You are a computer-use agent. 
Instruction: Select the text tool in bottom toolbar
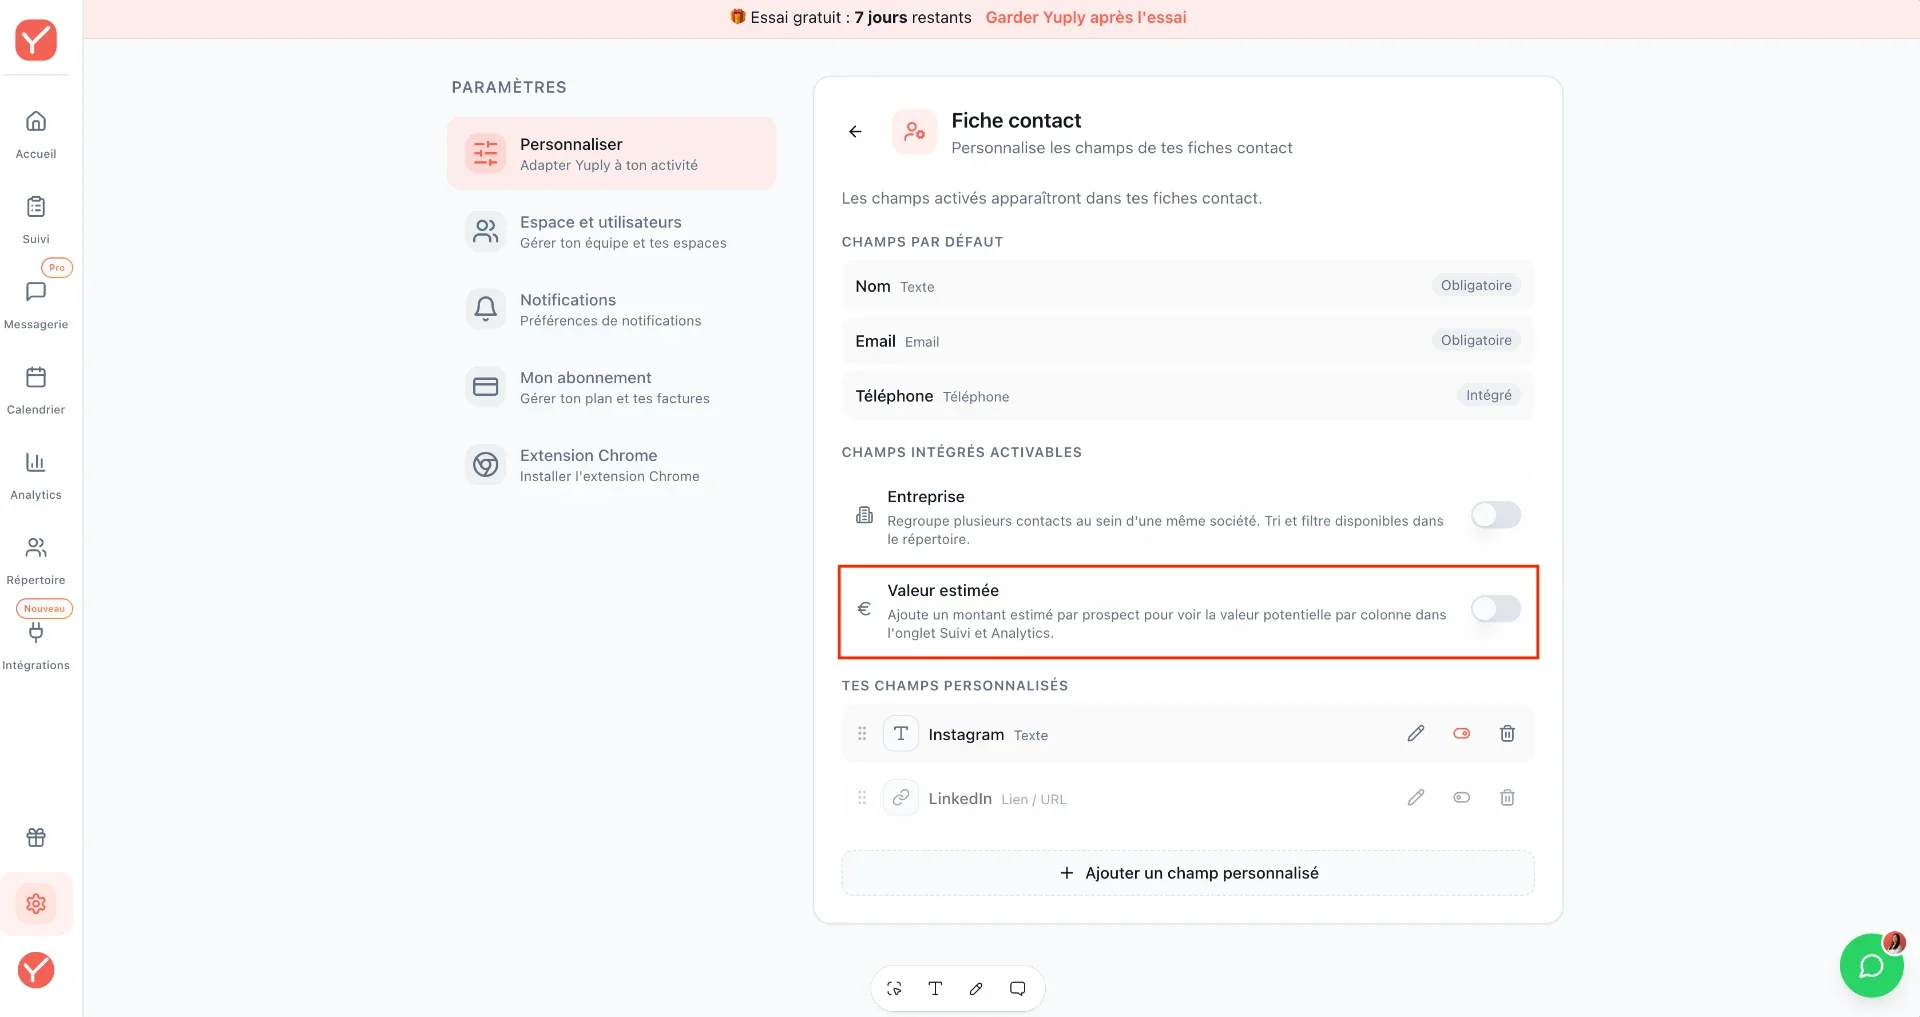point(935,989)
